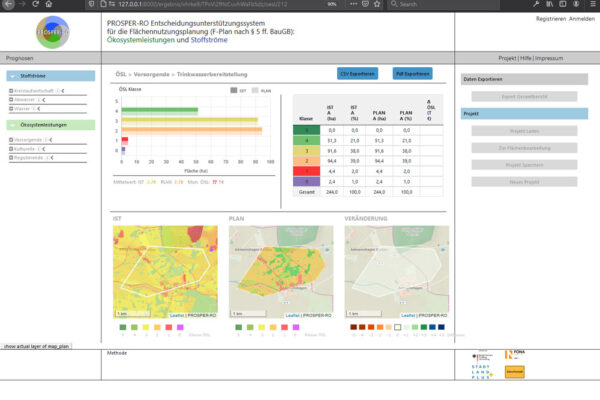The image size is (600, 400).
Task: Toggle the browser sidebar icon
Action: [562, 4]
